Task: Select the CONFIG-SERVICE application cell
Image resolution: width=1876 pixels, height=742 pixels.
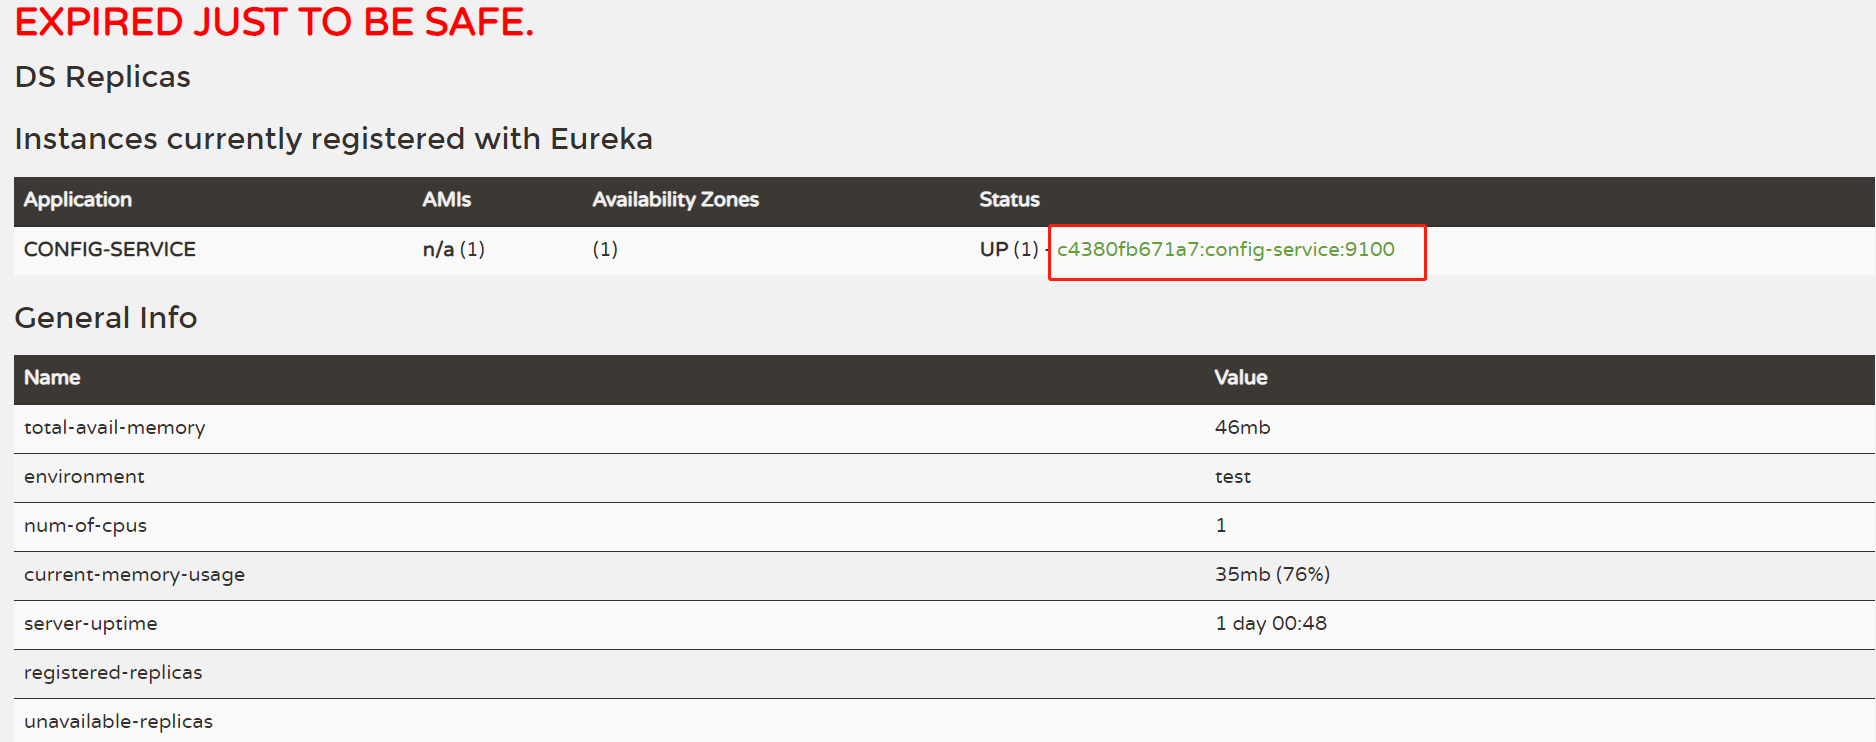Action: [110, 250]
